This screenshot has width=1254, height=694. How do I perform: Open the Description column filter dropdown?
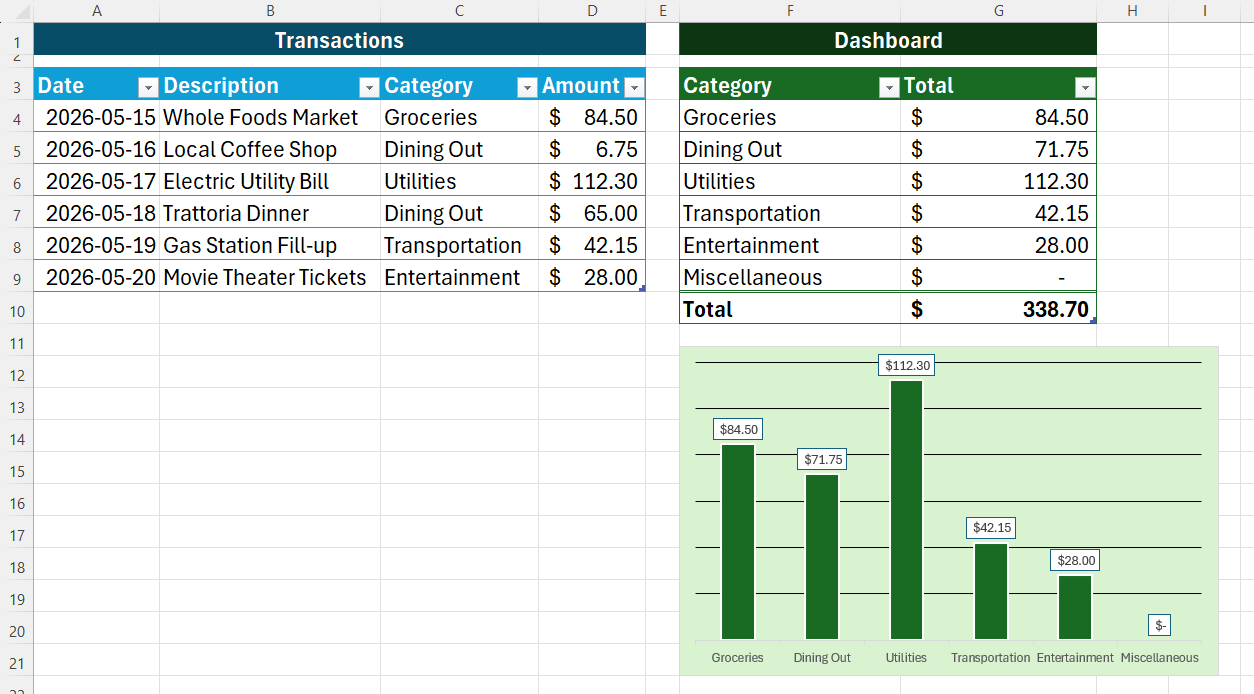[x=369, y=87]
